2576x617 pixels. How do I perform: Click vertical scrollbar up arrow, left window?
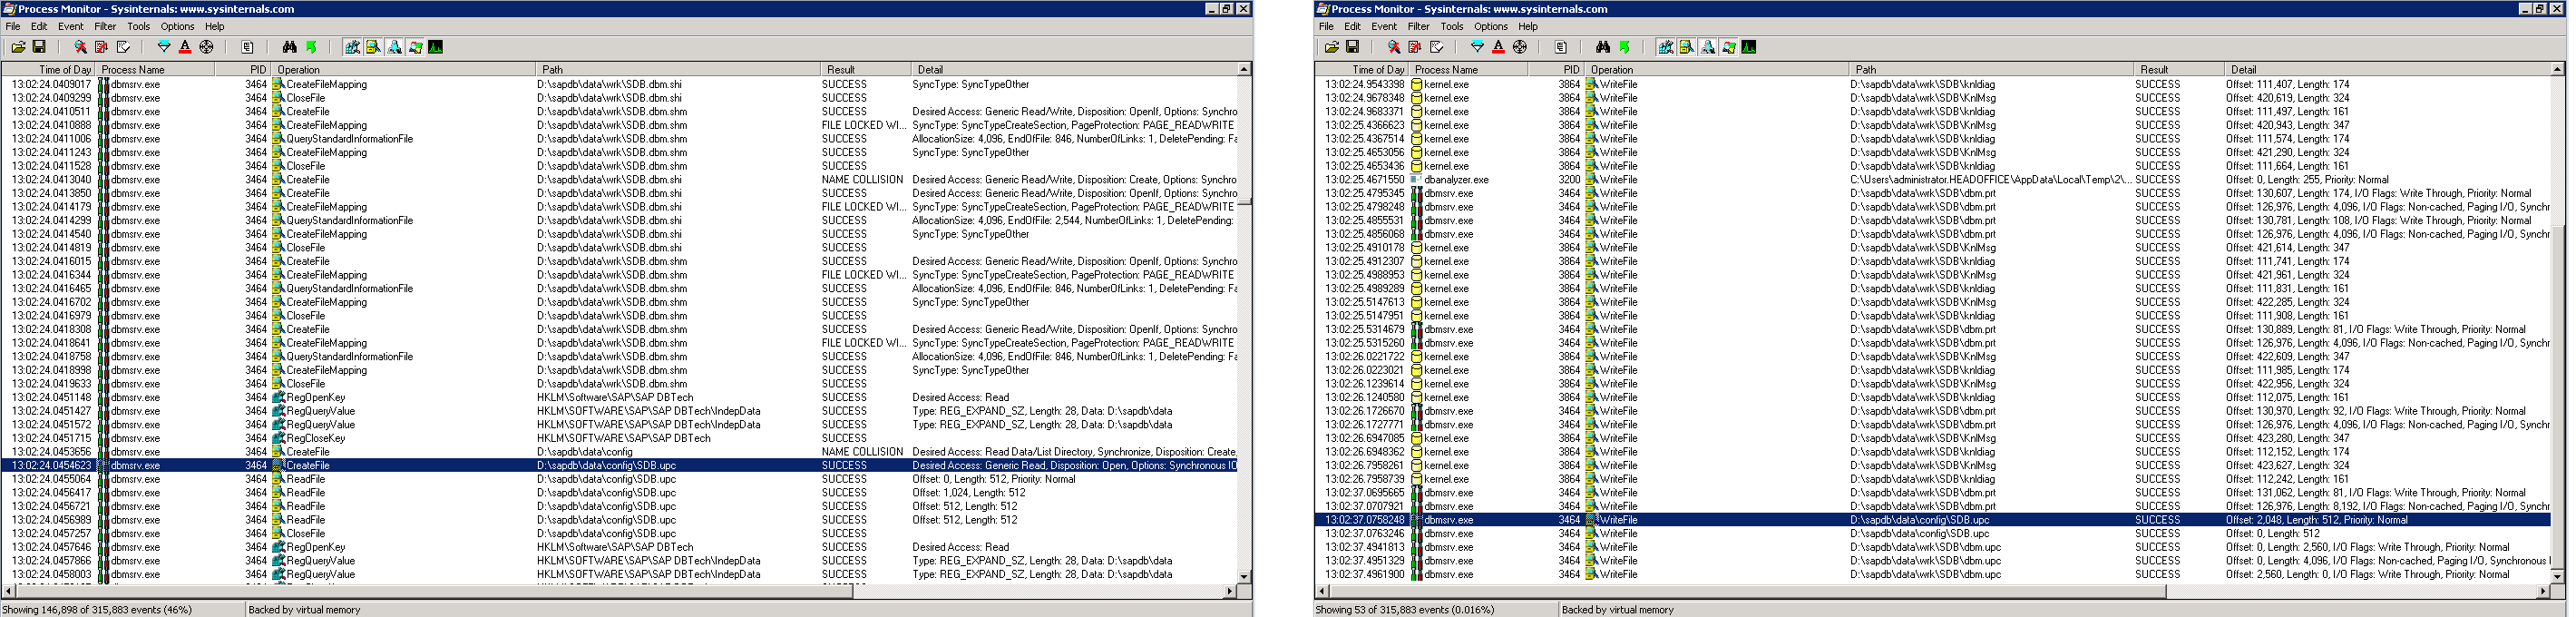click(x=1244, y=69)
